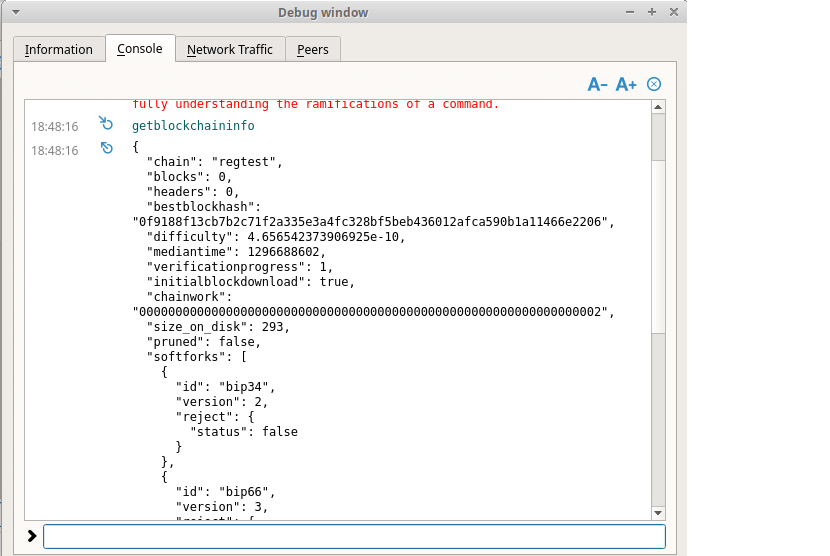
Task: Click the prompt arrow beside input field
Action: (32, 536)
